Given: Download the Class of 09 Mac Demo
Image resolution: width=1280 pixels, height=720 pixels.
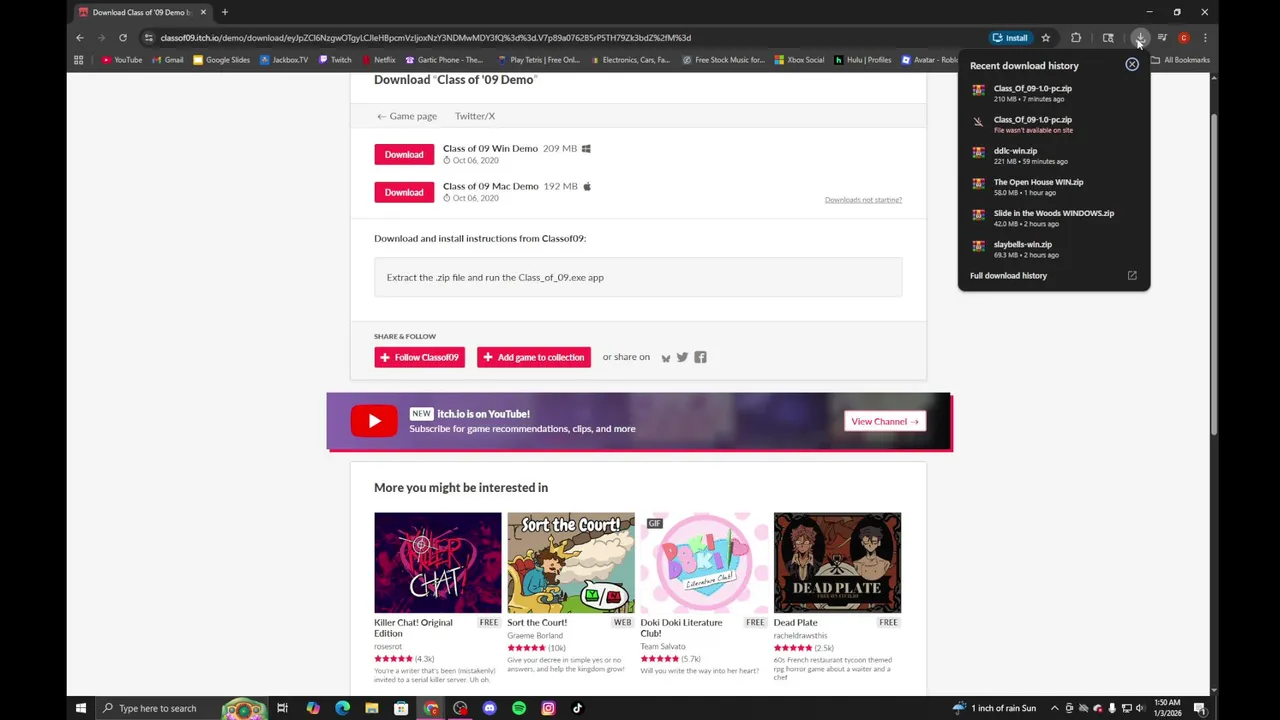Looking at the screenshot, I should pyautogui.click(x=404, y=192).
